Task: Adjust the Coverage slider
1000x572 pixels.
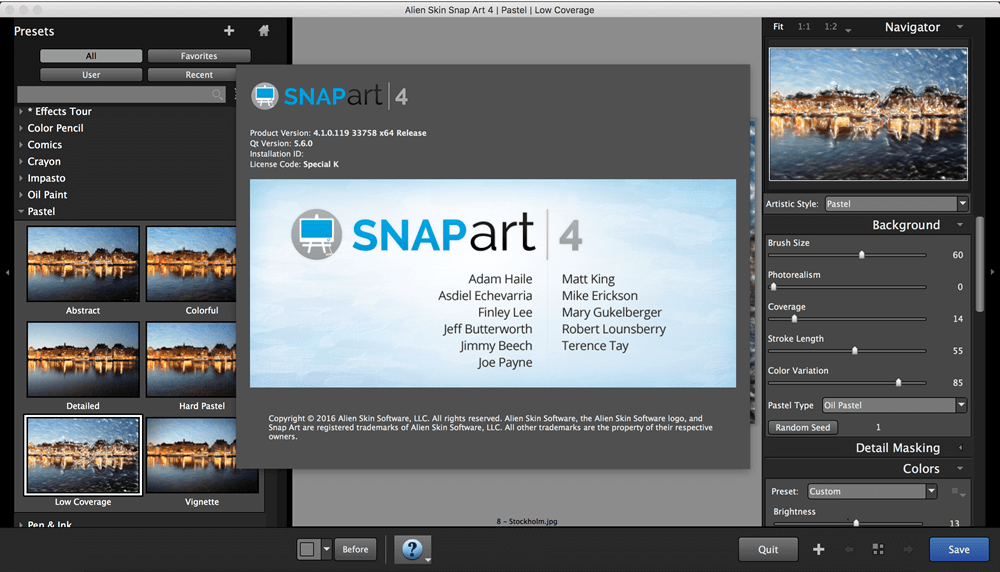Action: [794, 318]
